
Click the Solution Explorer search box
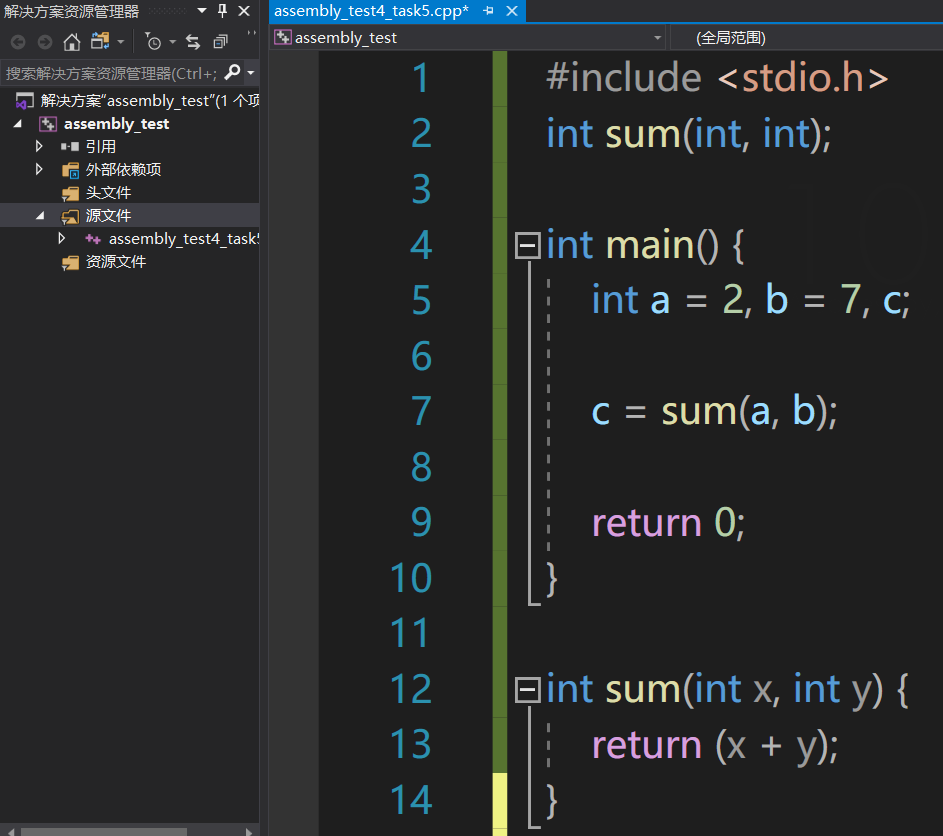pyautogui.click(x=111, y=73)
